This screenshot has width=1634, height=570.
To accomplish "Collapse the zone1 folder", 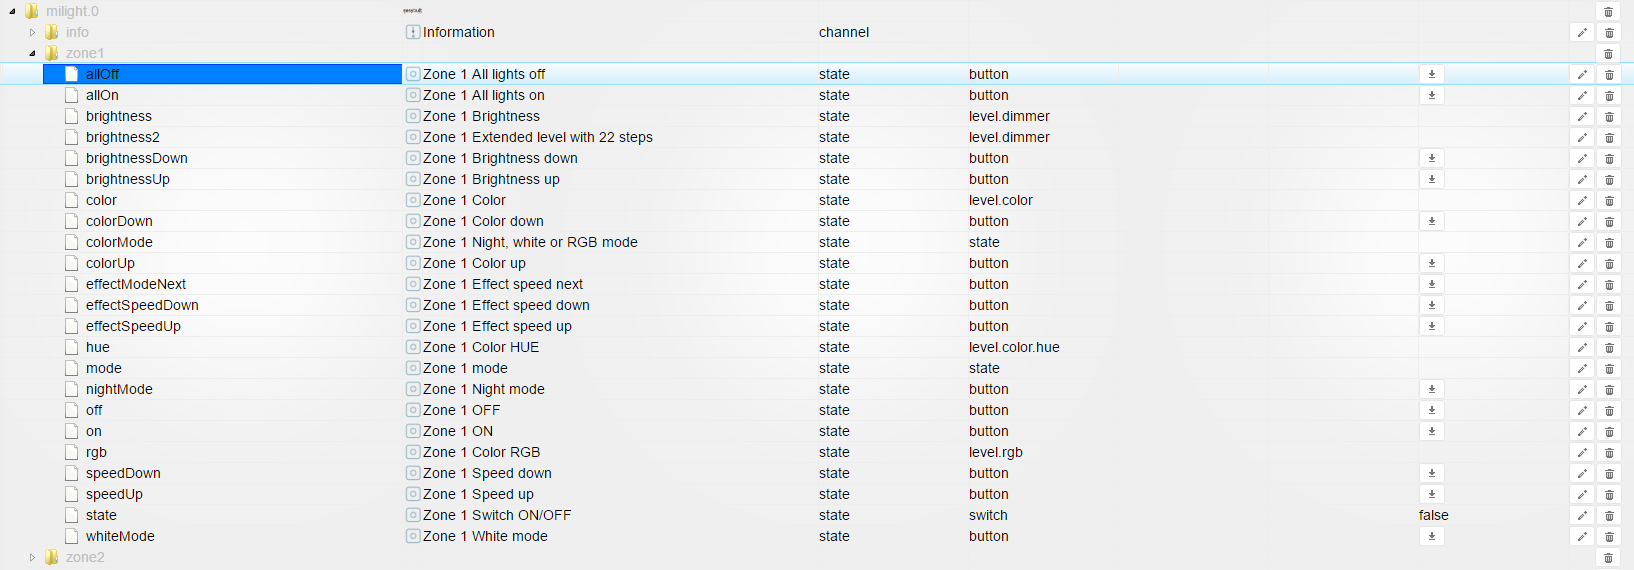I will point(32,54).
